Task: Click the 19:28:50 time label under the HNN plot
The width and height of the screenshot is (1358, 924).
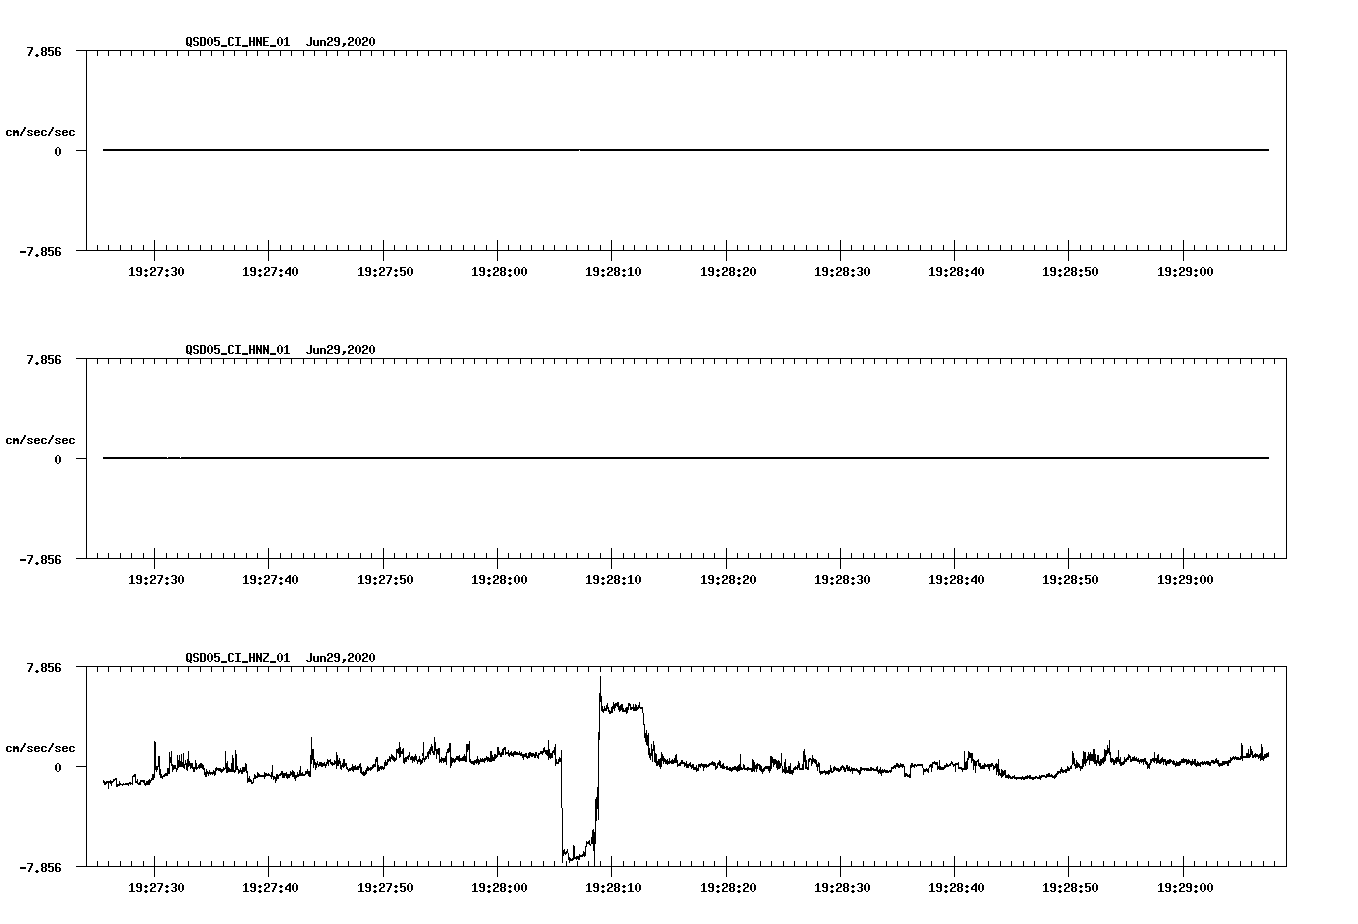Action: (x=1070, y=580)
